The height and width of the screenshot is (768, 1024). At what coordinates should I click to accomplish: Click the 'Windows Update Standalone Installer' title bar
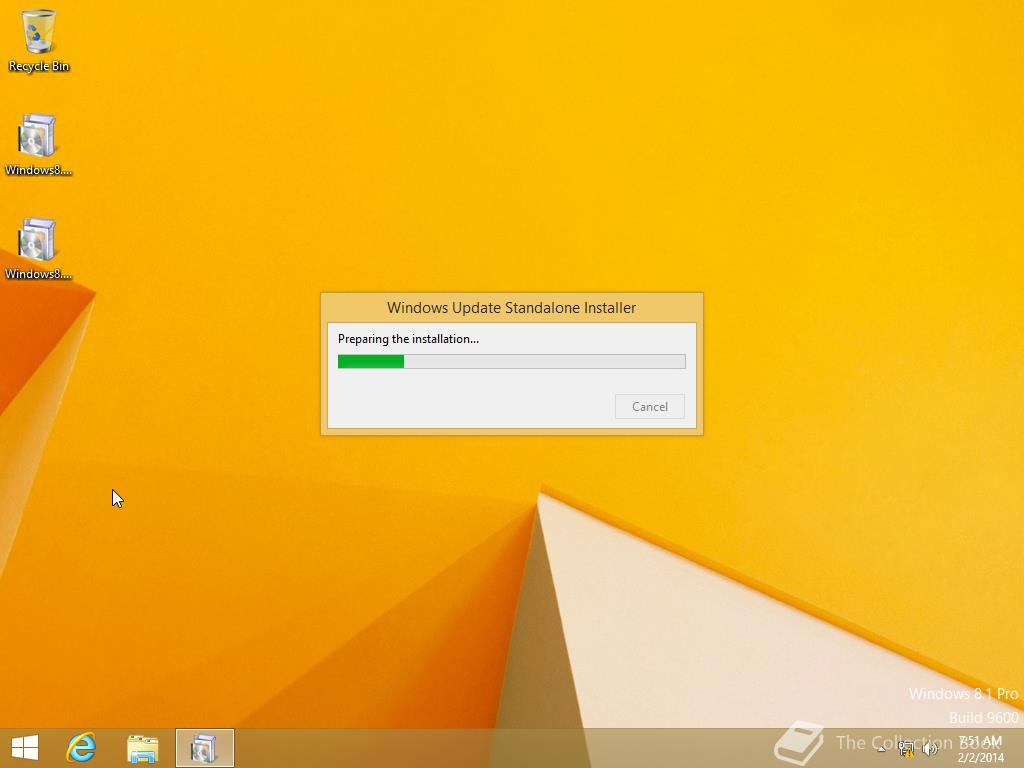click(511, 308)
